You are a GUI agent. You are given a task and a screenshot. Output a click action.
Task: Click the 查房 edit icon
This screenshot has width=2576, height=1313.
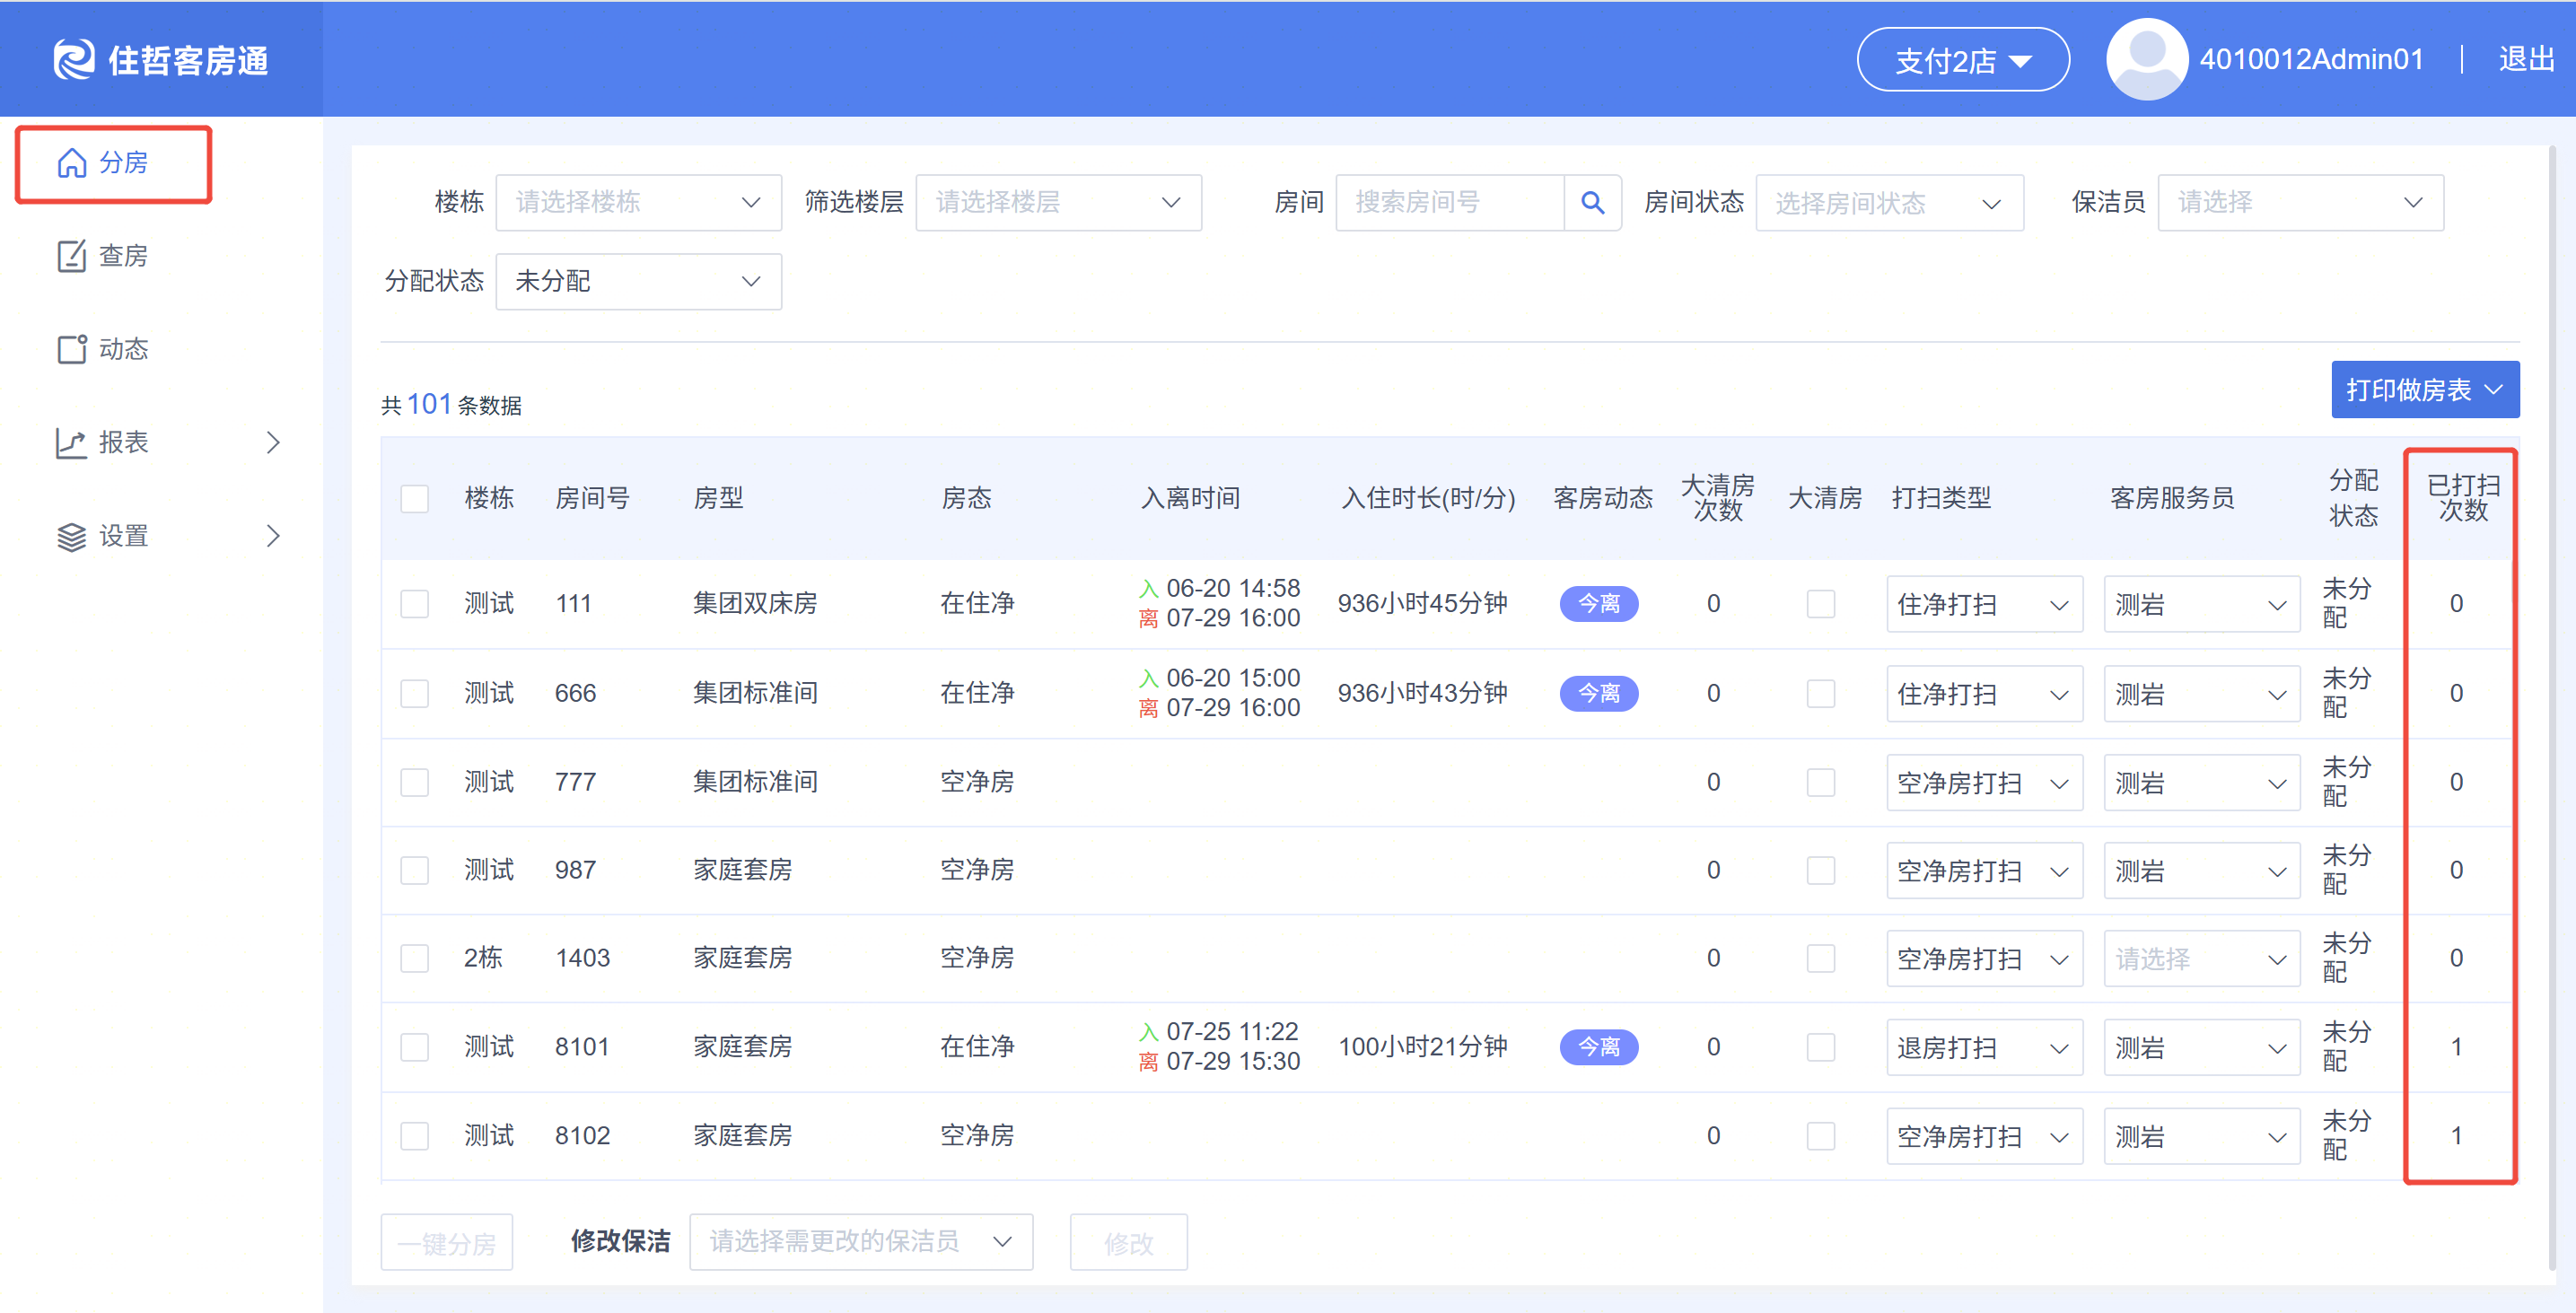(x=71, y=256)
